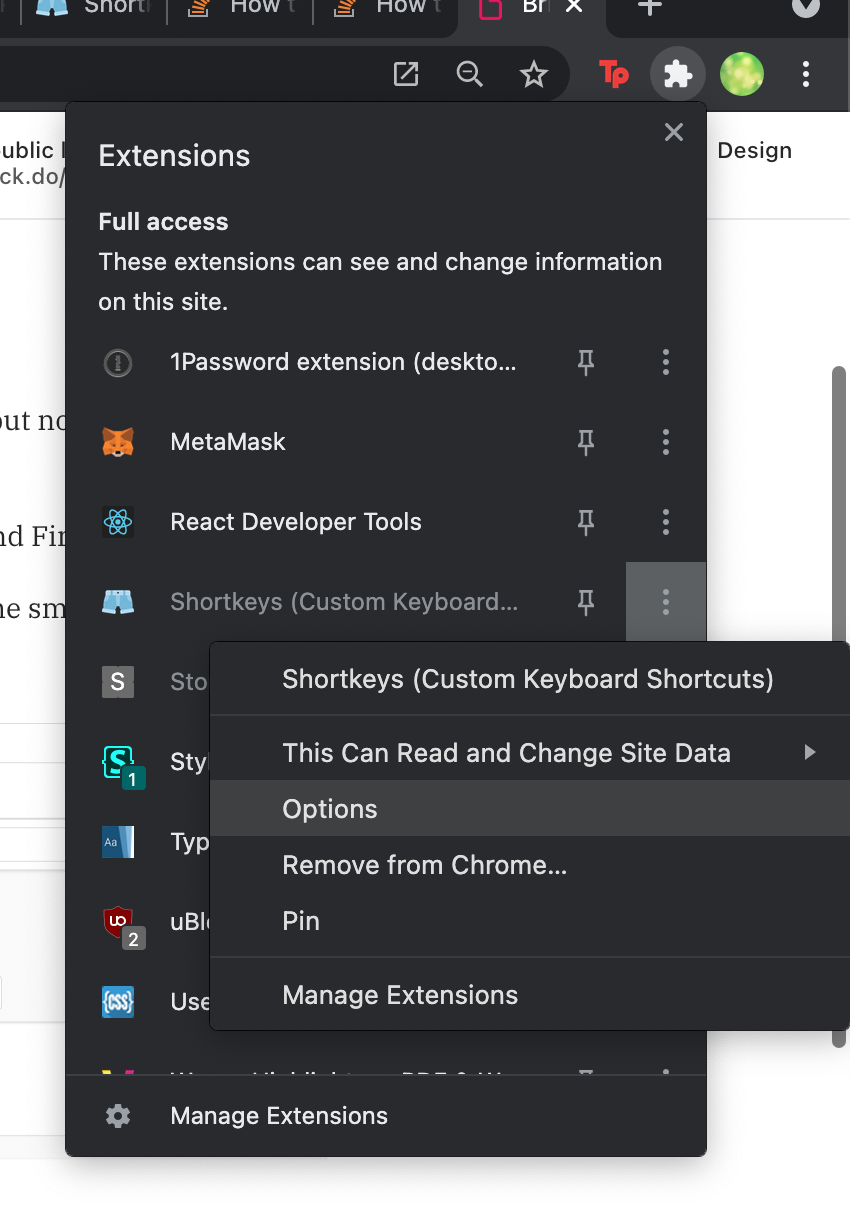The image size is (850, 1220).
Task: Click the open-in-new-window icon in address bar
Action: pyautogui.click(x=406, y=74)
